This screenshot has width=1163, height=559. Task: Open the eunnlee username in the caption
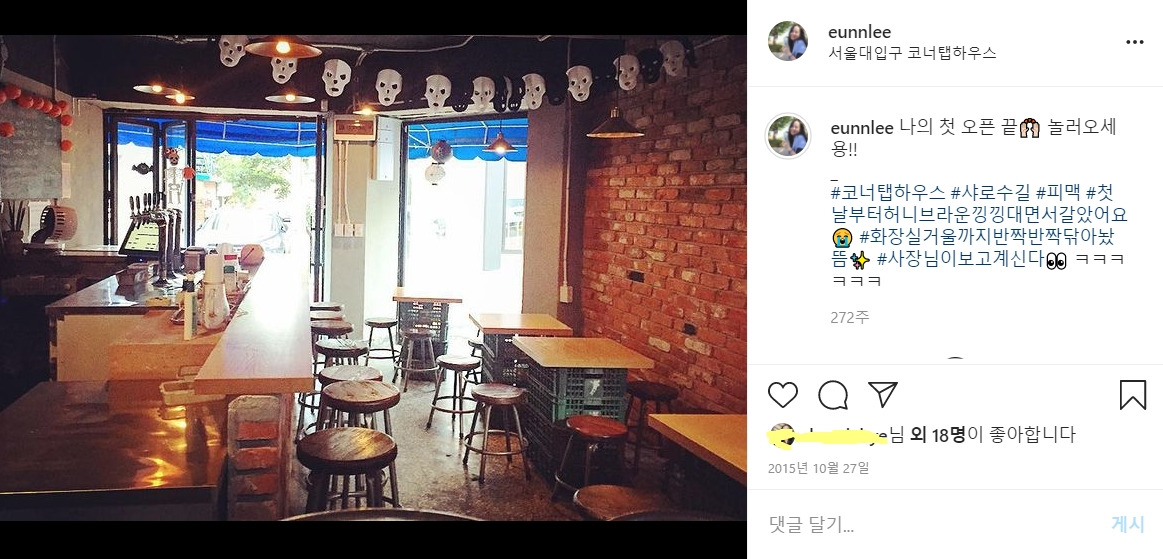click(x=862, y=128)
